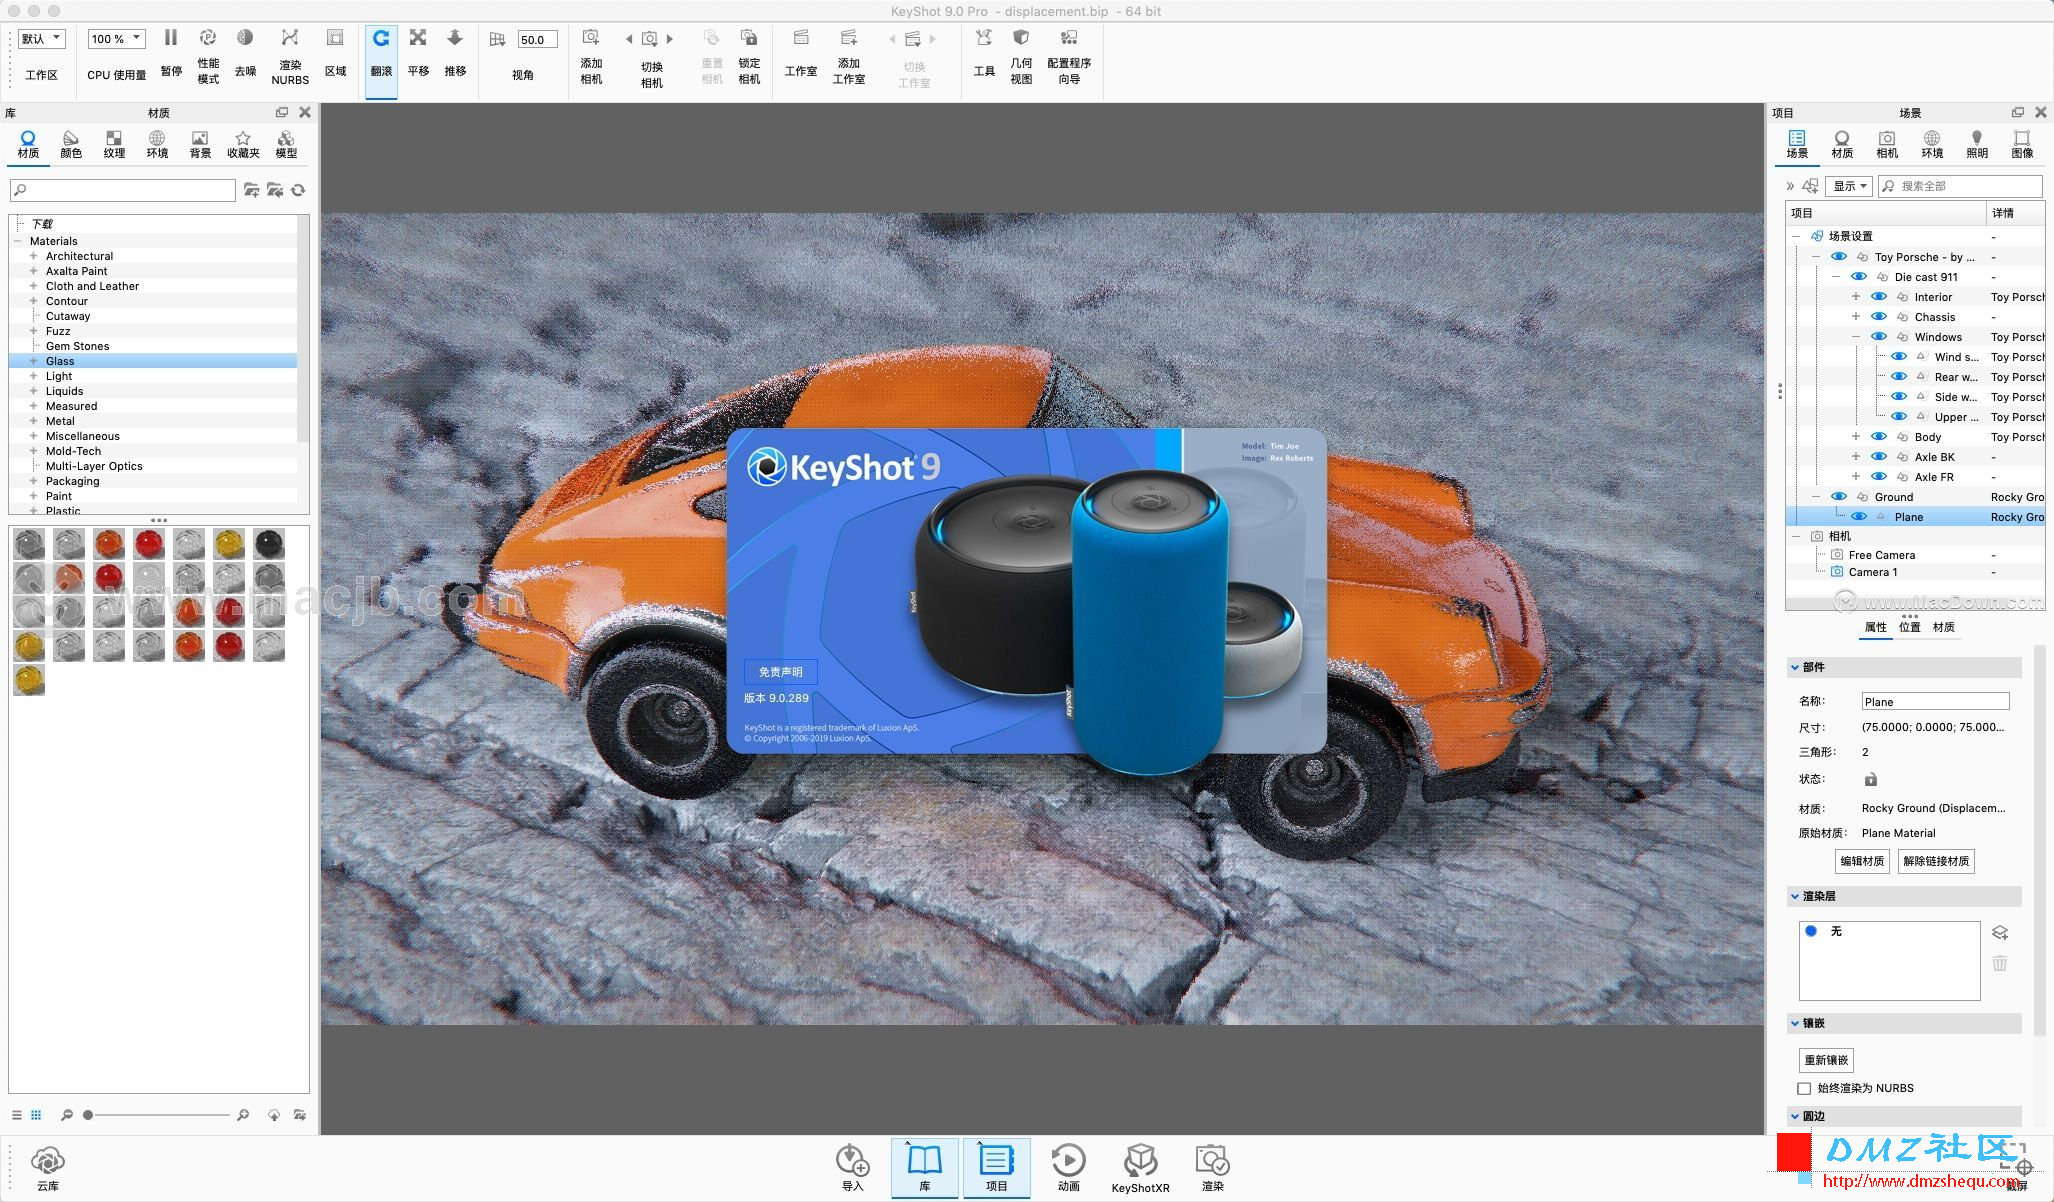The width and height of the screenshot is (2054, 1202).
Task: Click the material library search field
Action: coord(122,190)
